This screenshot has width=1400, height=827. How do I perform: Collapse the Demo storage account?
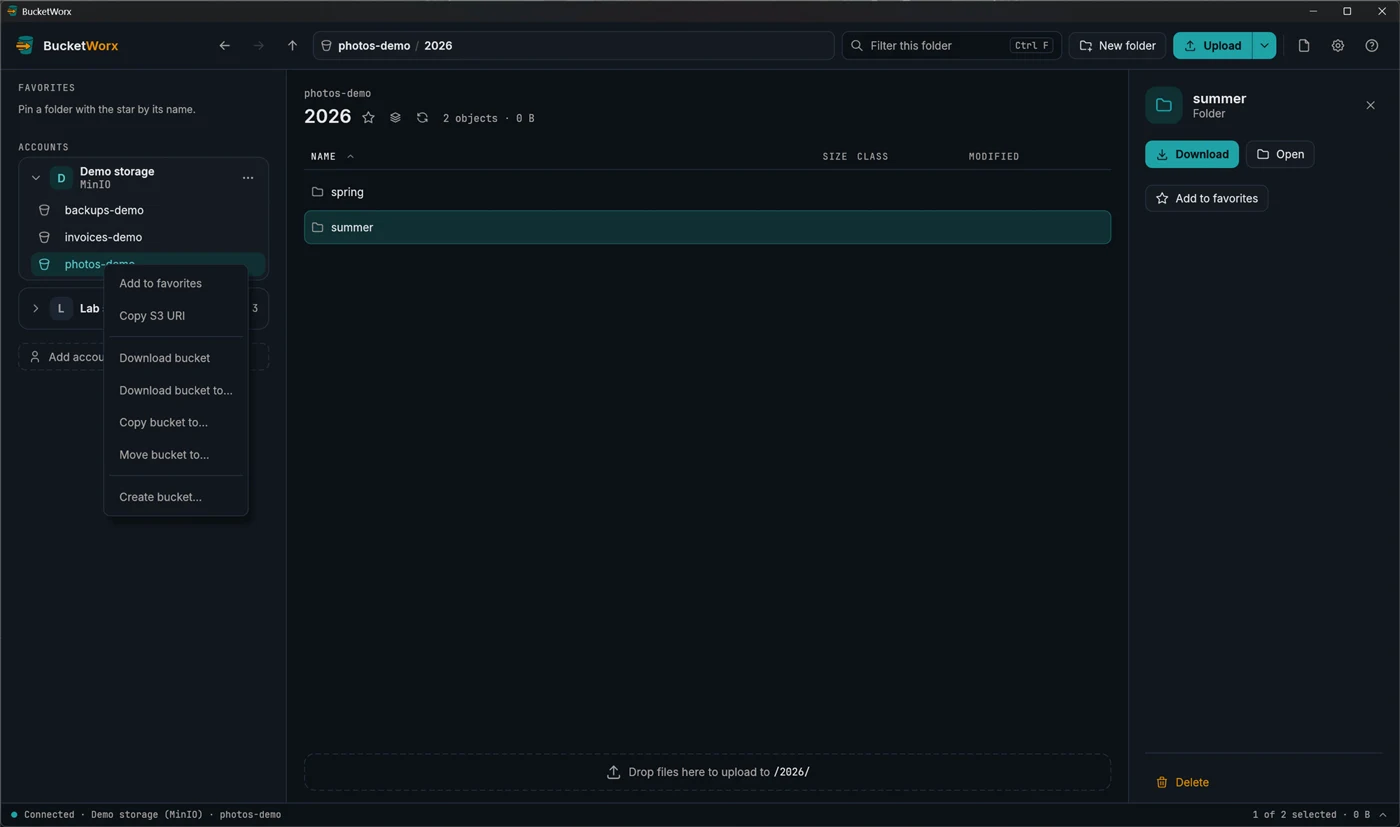pos(35,178)
